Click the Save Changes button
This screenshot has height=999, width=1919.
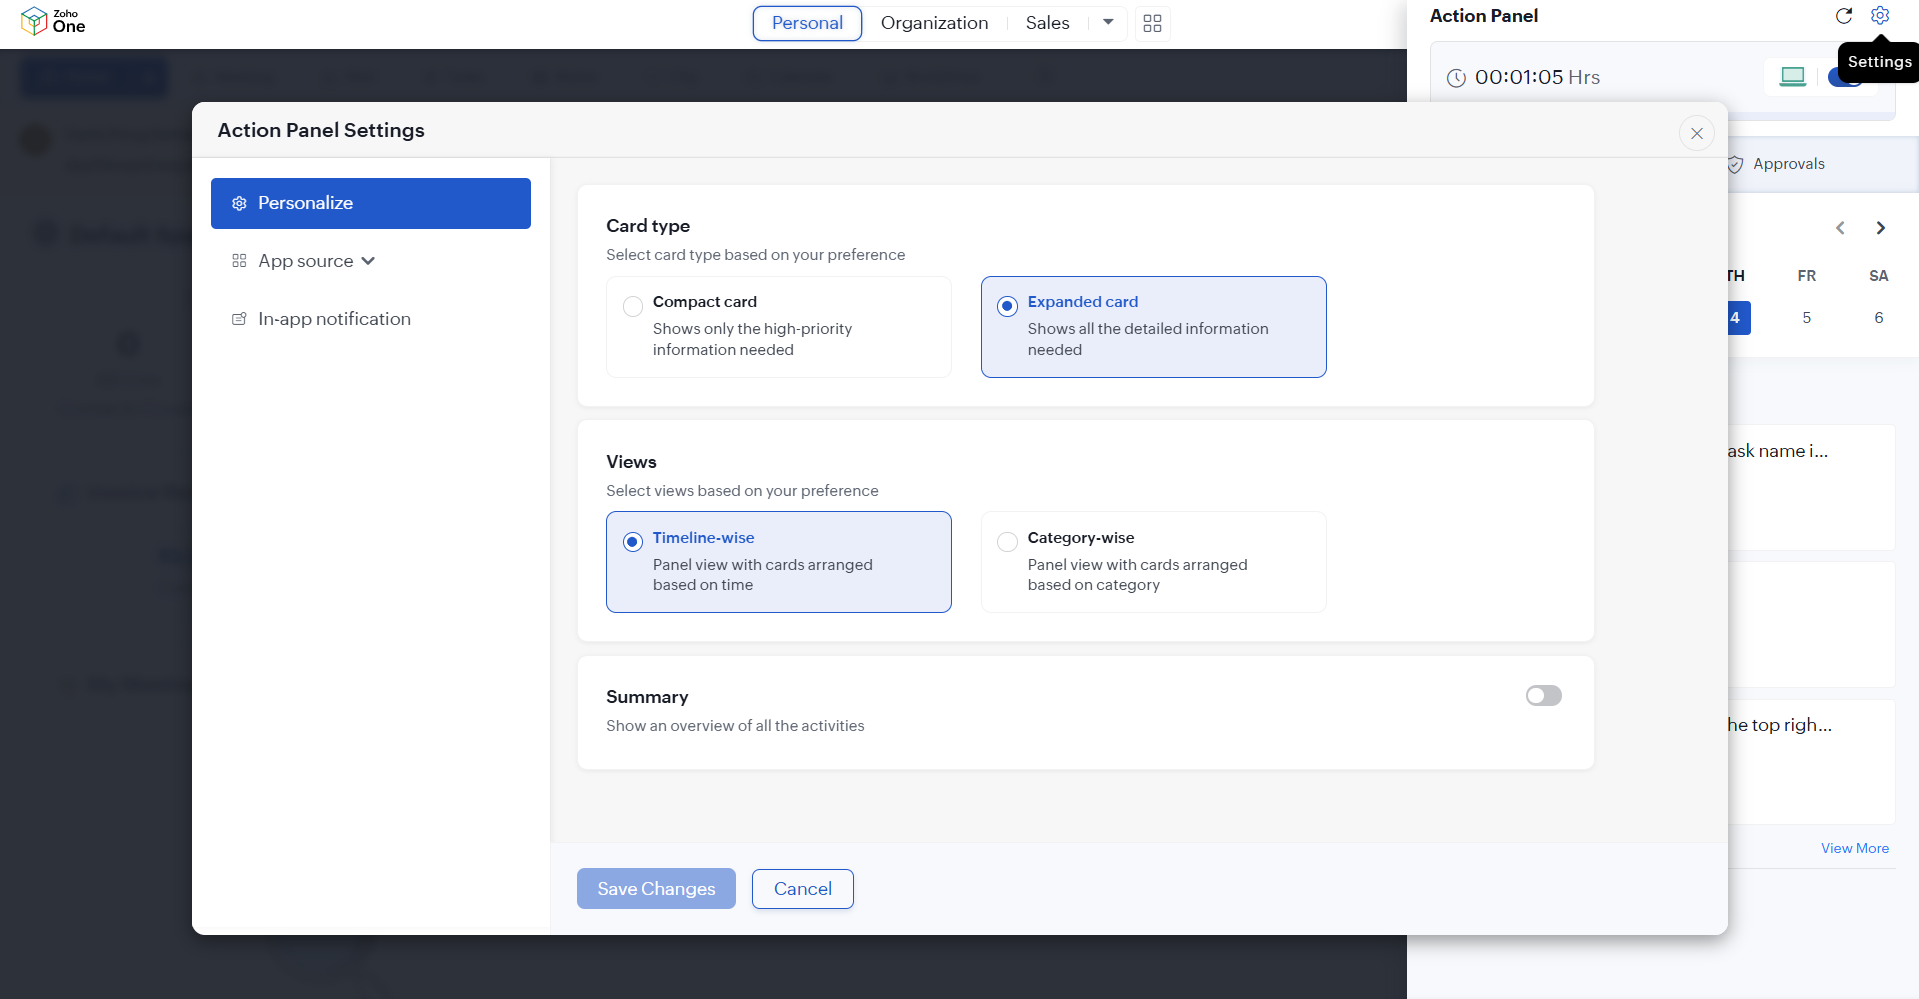point(656,889)
